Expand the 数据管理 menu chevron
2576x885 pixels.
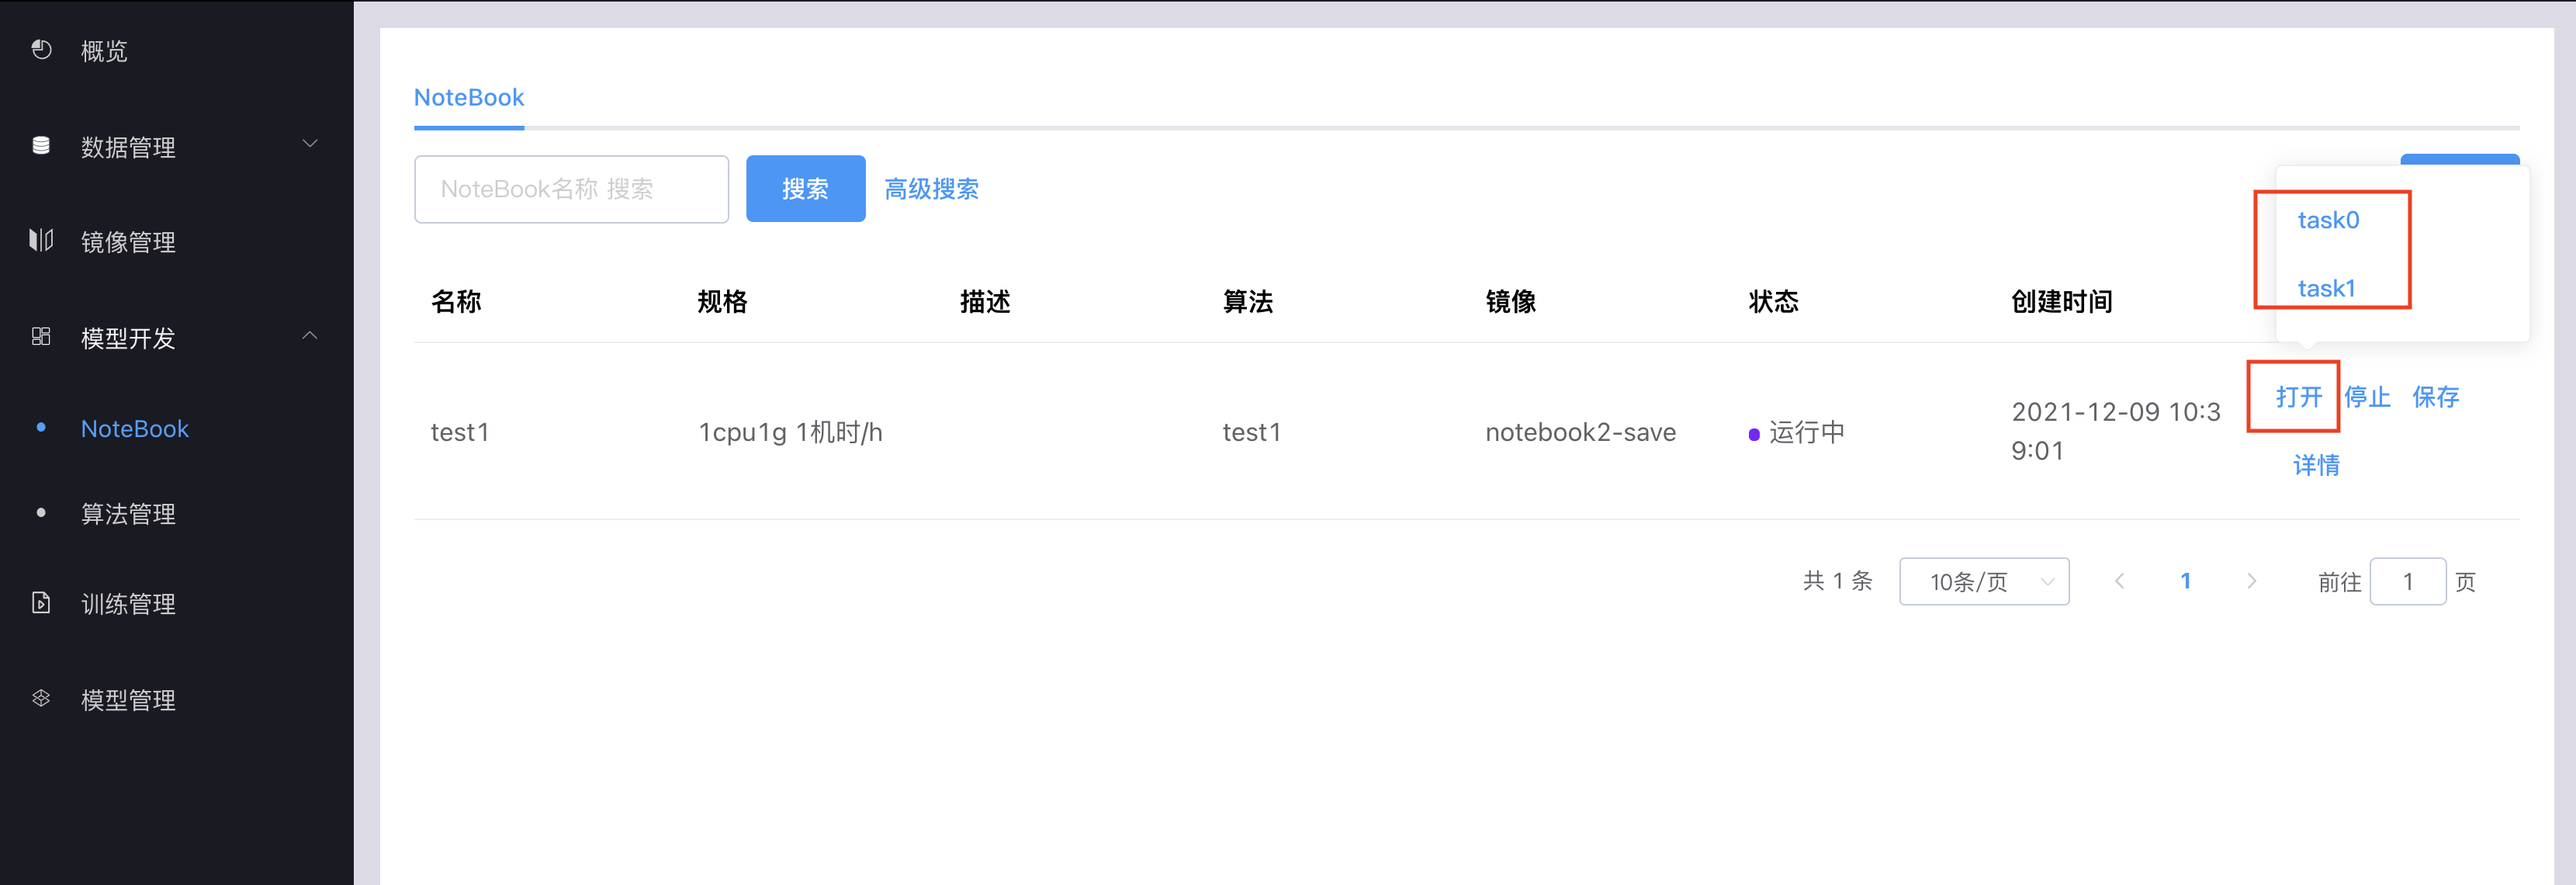(310, 144)
